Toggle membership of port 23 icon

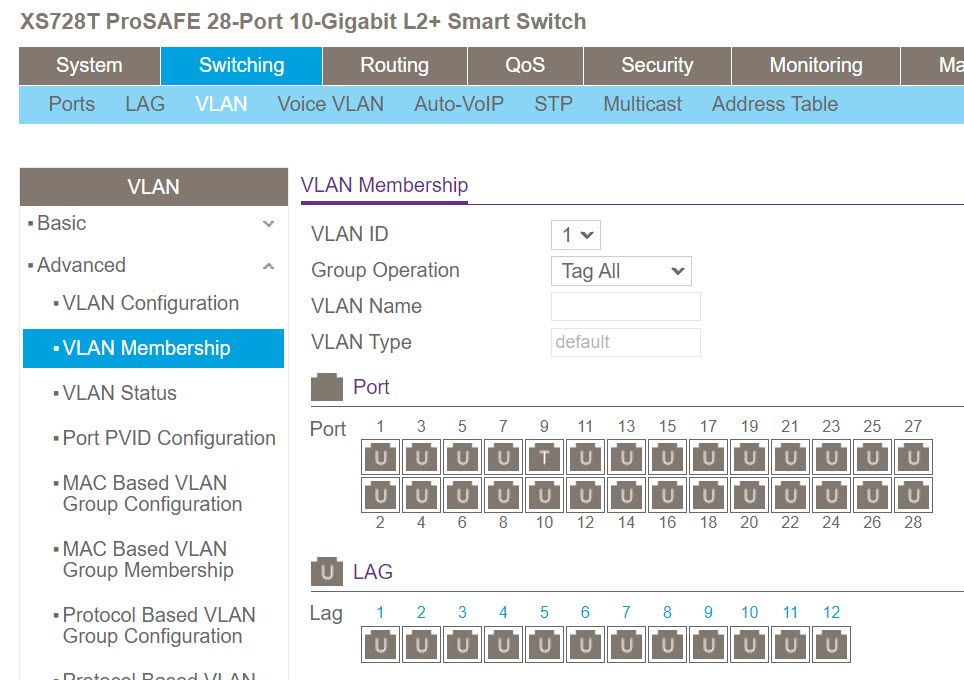[831, 457]
